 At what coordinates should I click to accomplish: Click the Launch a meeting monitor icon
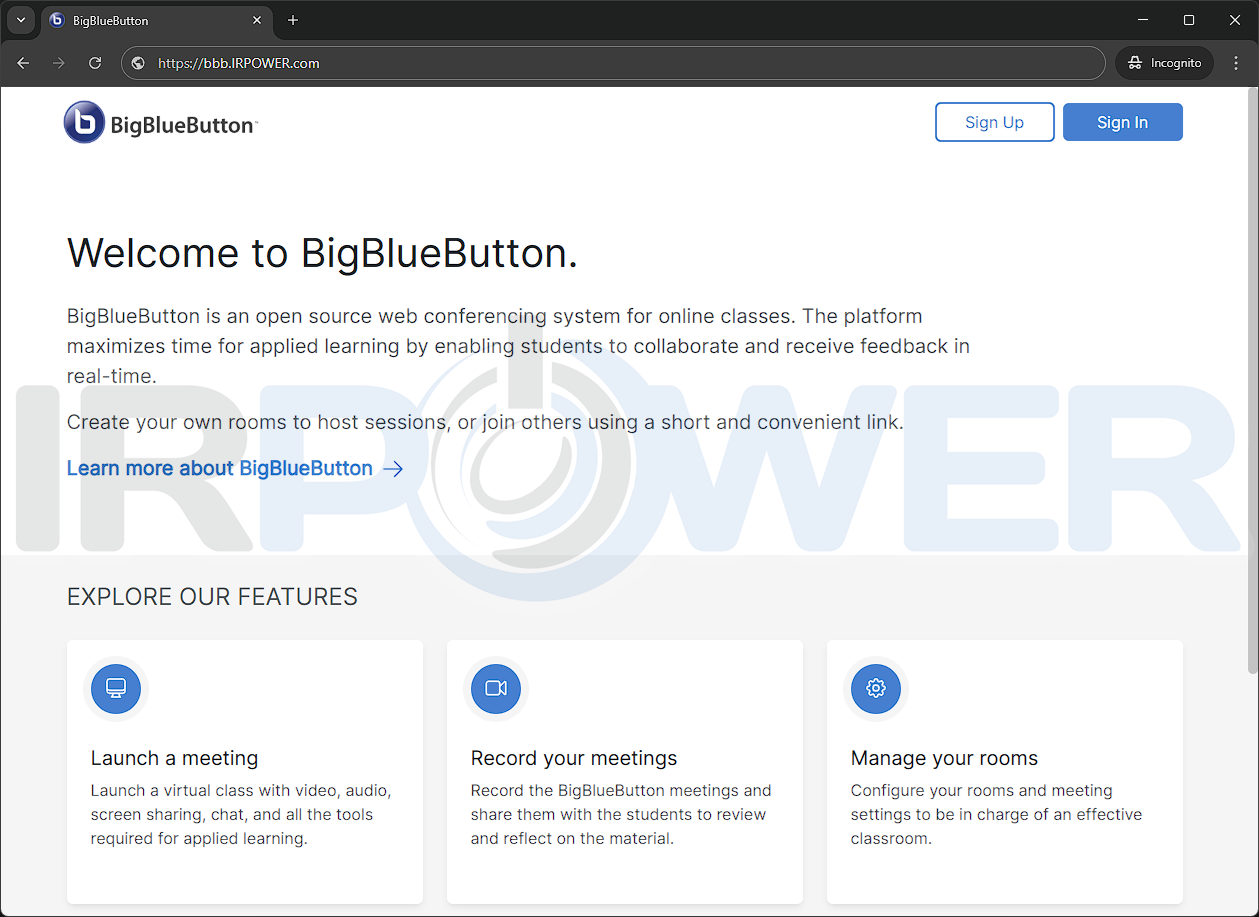coord(116,688)
